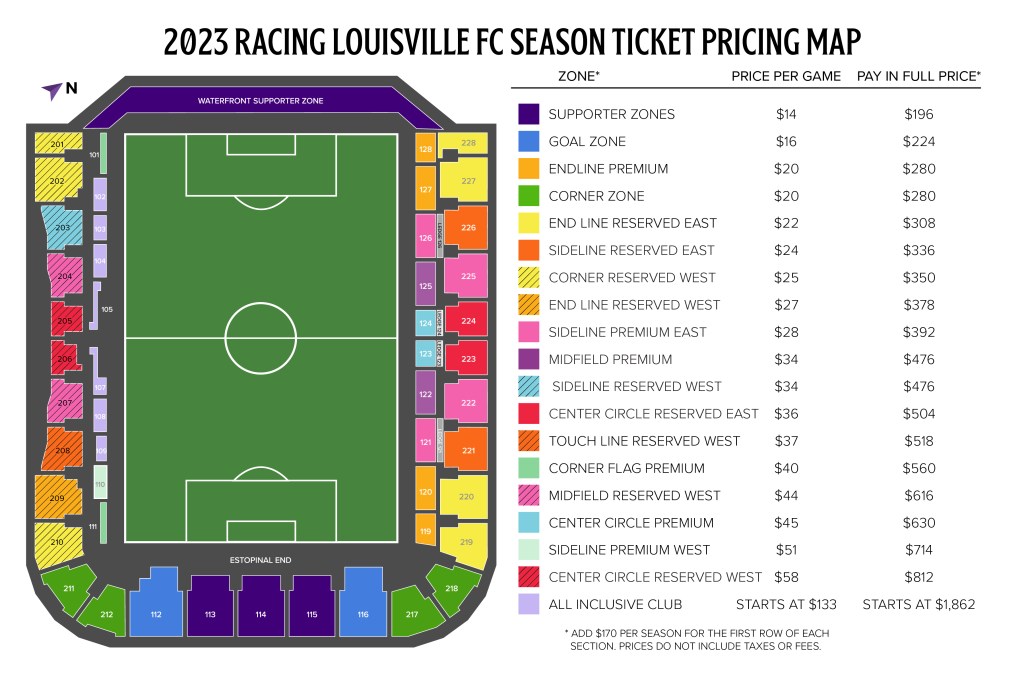The width and height of the screenshot is (1024, 682).
Task: Select midfield premium section 125
Action: click(x=425, y=284)
